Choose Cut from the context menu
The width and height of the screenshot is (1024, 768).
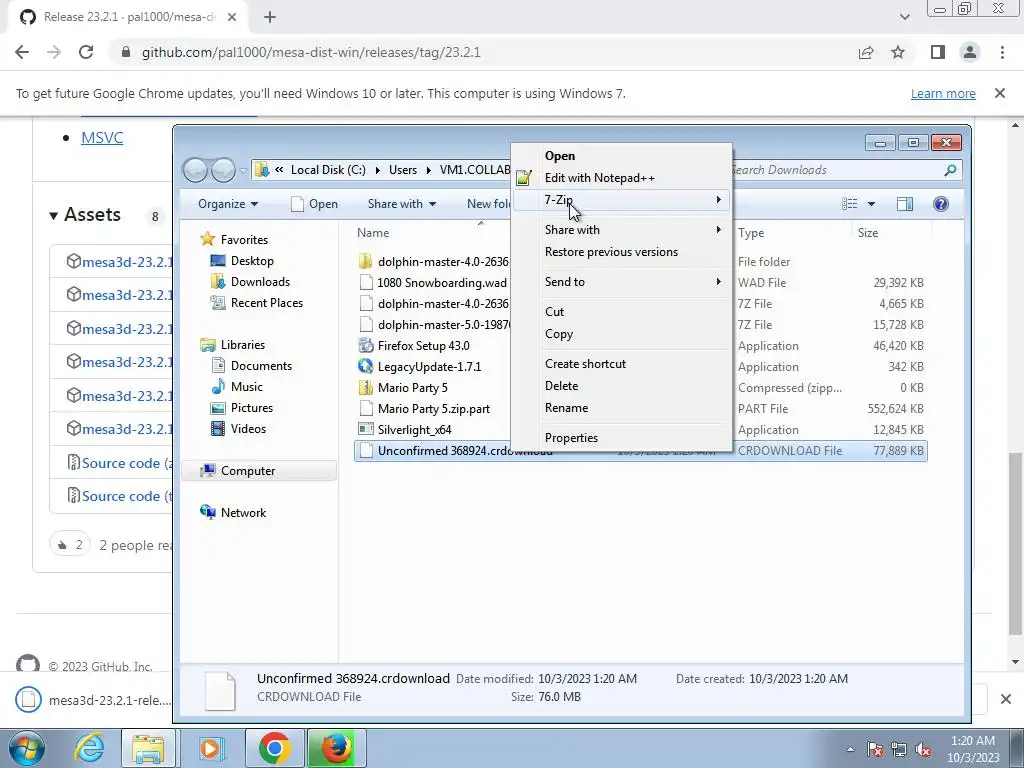(x=621, y=312)
